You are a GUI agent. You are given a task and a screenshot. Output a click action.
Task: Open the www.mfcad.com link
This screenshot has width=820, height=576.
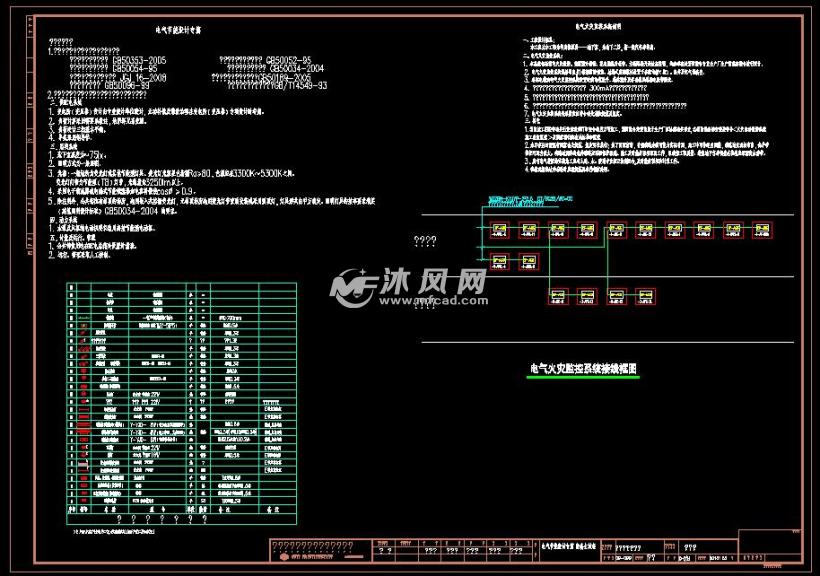432,300
